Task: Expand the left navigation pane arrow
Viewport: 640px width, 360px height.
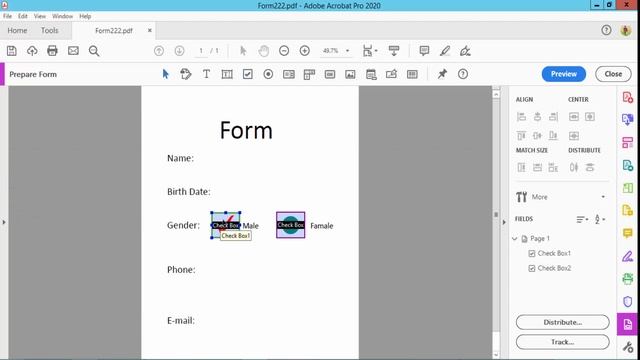Action: (4, 222)
